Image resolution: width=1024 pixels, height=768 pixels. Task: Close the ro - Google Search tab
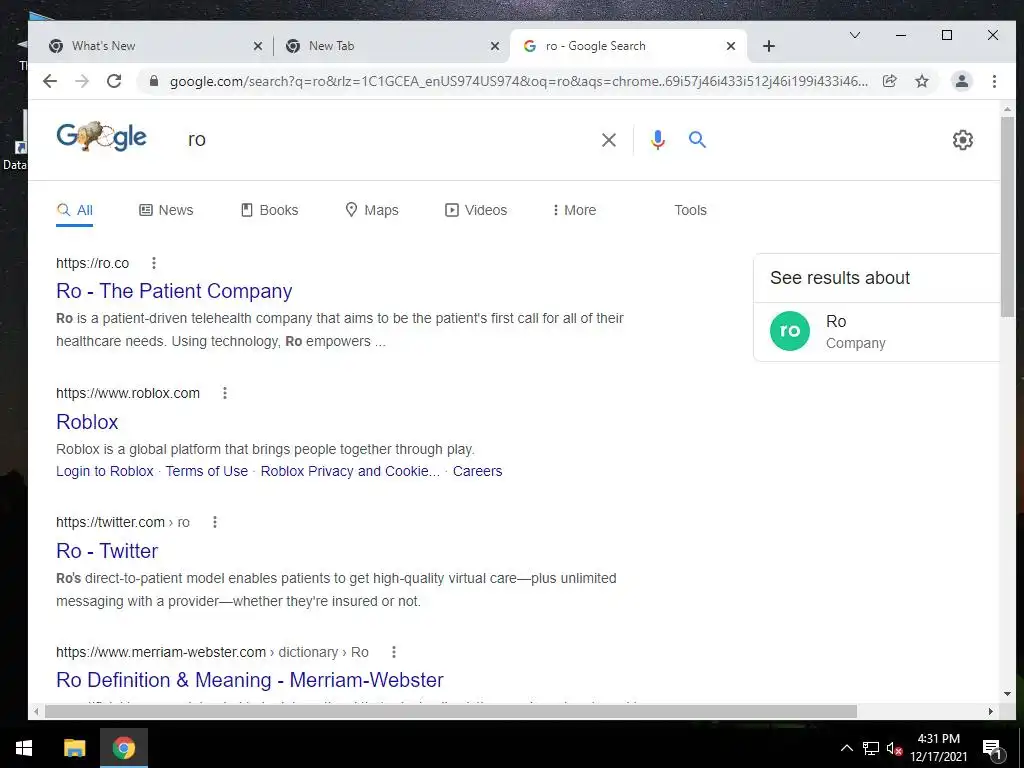pyautogui.click(x=731, y=46)
